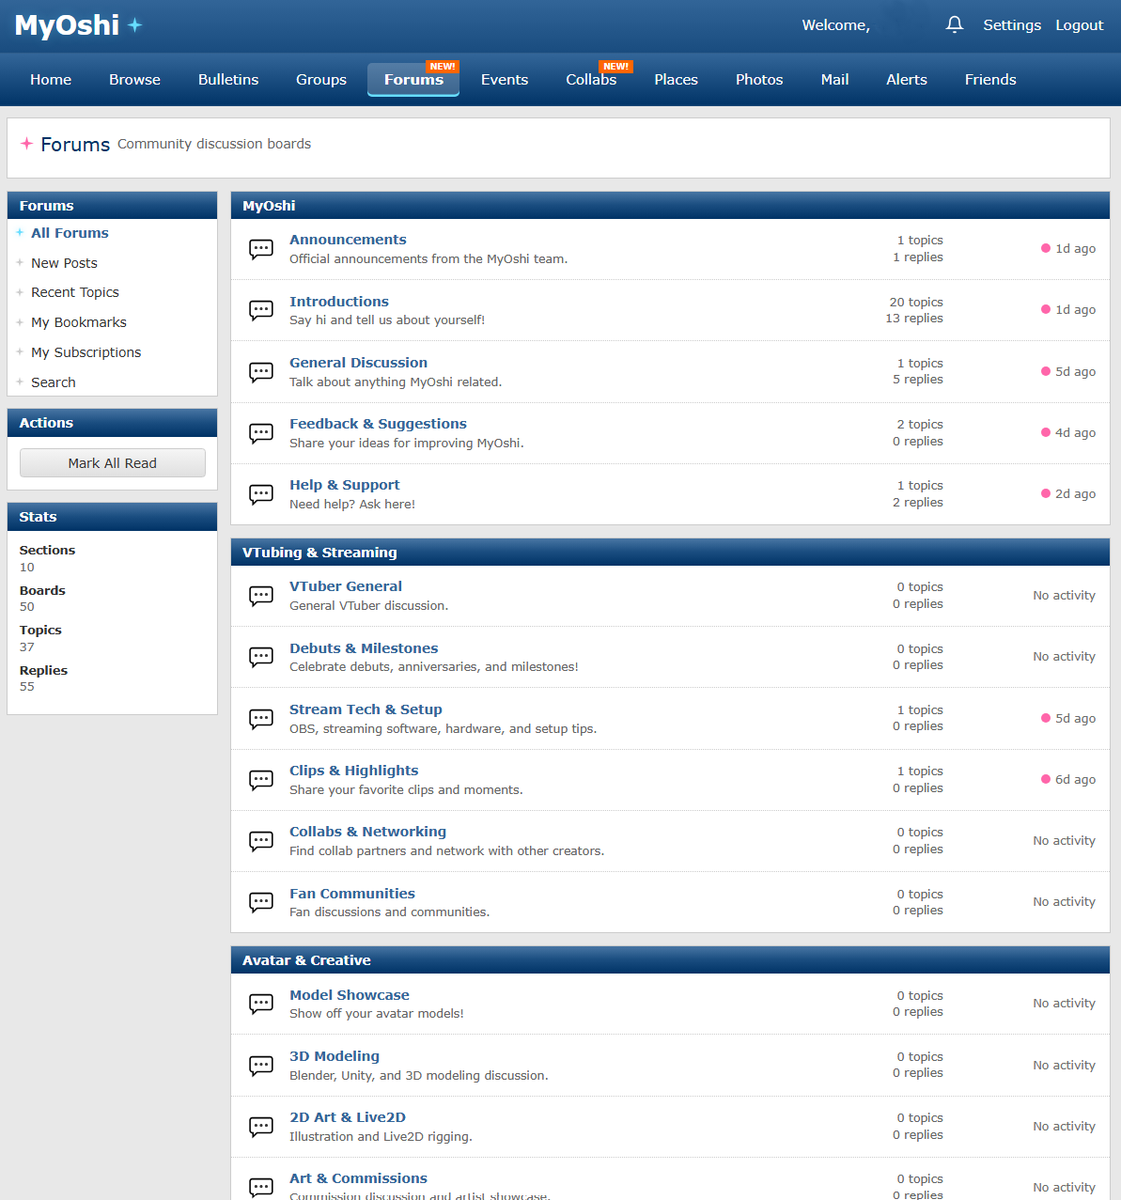Image resolution: width=1121 pixels, height=1200 pixels.
Task: Open the Art & Commissions board link
Action: 358,1179
